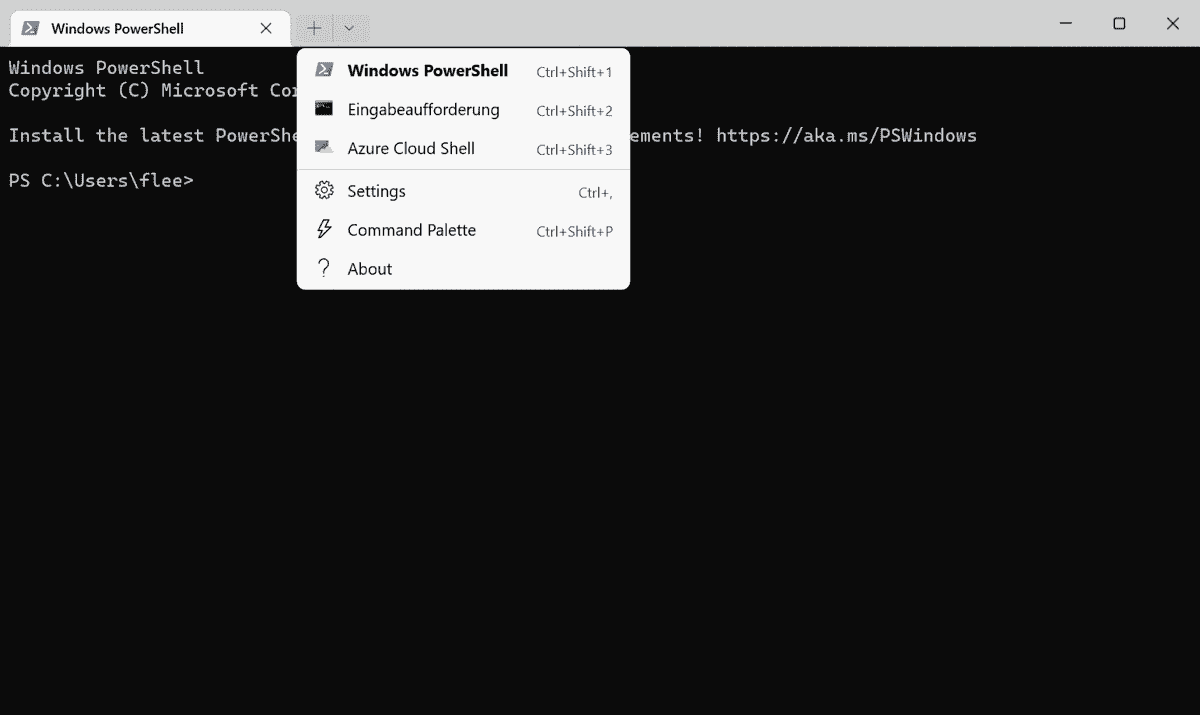Launch the Command Palette menu item

411,229
